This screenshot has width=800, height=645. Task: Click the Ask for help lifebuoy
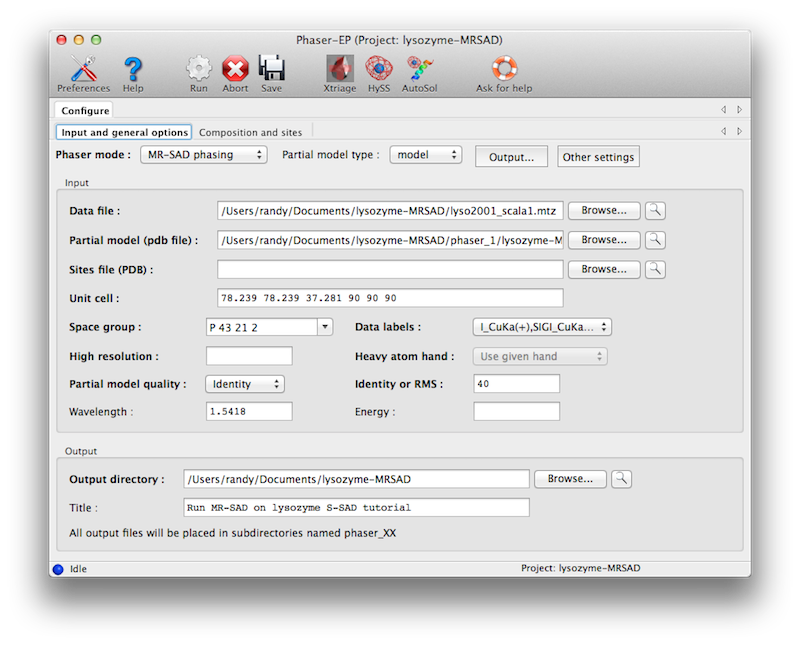point(504,70)
